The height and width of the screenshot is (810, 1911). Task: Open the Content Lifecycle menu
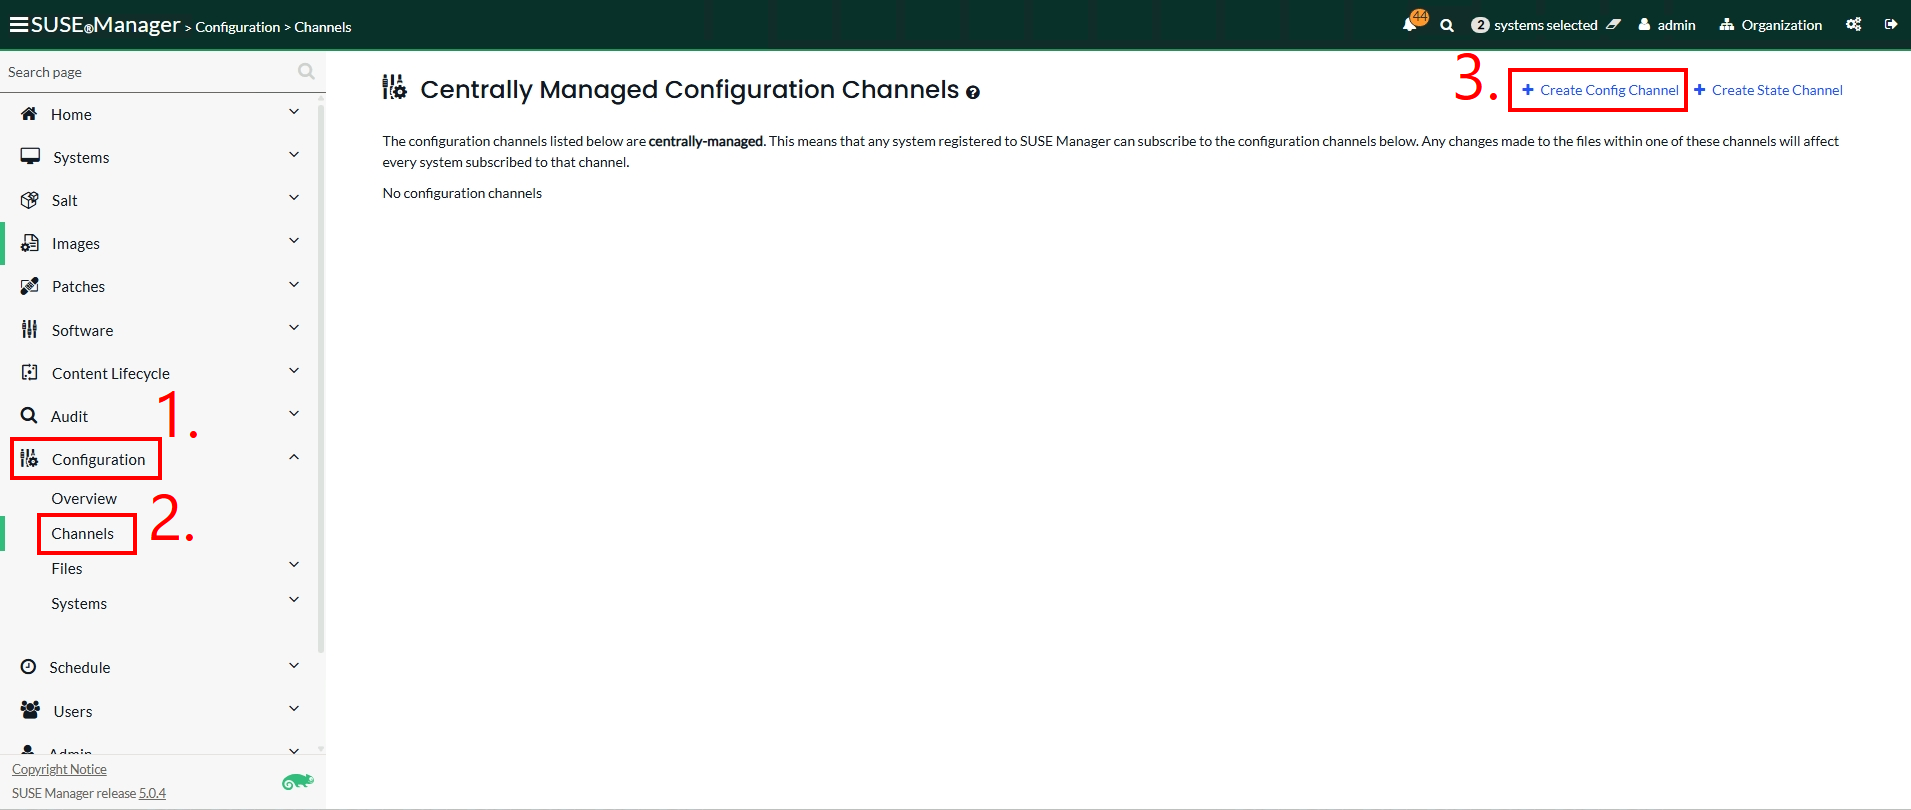click(x=111, y=373)
